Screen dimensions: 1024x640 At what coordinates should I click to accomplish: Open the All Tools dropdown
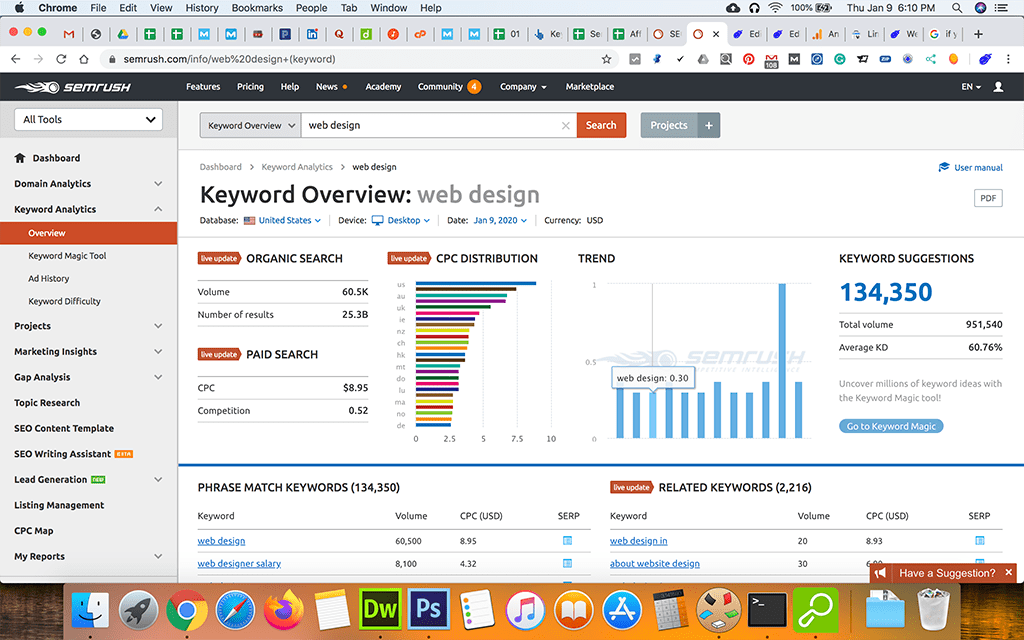88,120
